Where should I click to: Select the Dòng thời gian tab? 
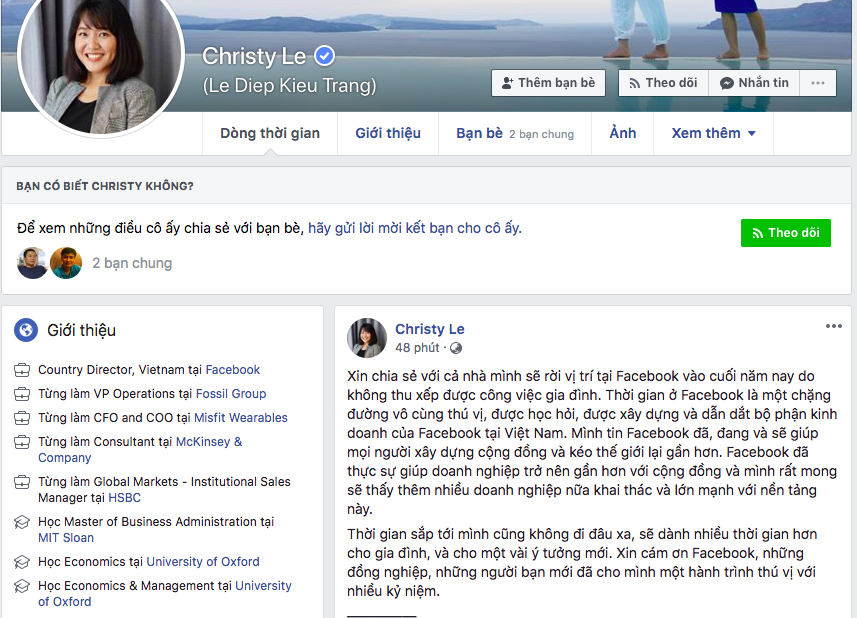270,133
